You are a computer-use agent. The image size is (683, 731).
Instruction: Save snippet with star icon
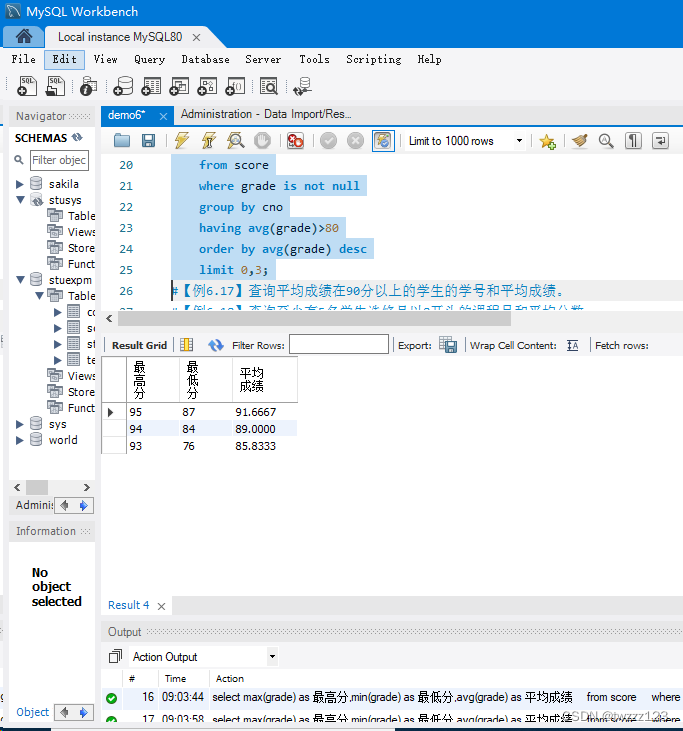[547, 141]
